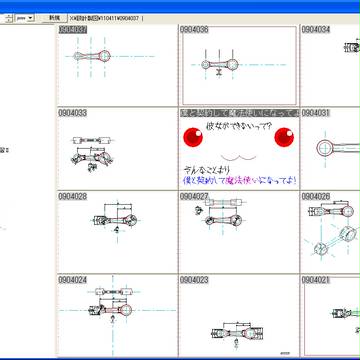This screenshot has width=360, height=360.
Task: Click the 新規 button
Action: [54, 18]
